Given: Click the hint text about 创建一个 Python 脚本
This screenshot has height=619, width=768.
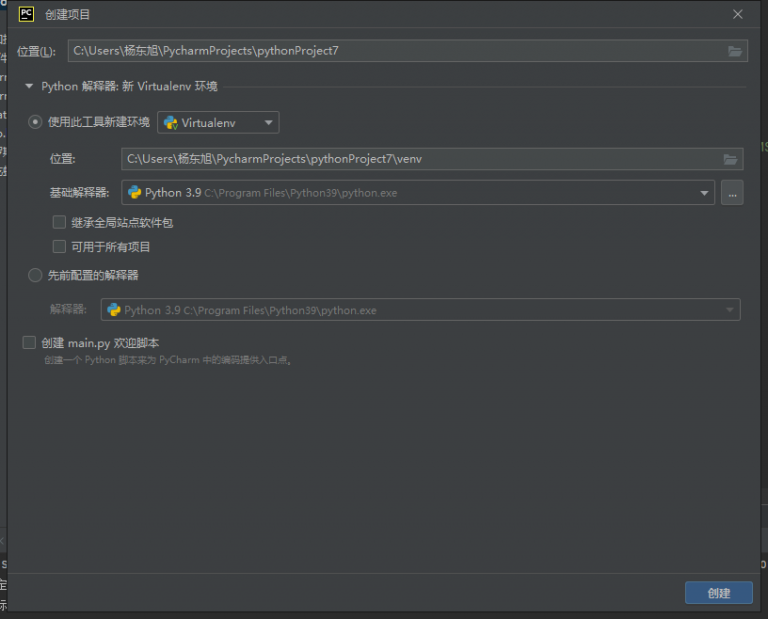Looking at the screenshot, I should (x=168, y=360).
